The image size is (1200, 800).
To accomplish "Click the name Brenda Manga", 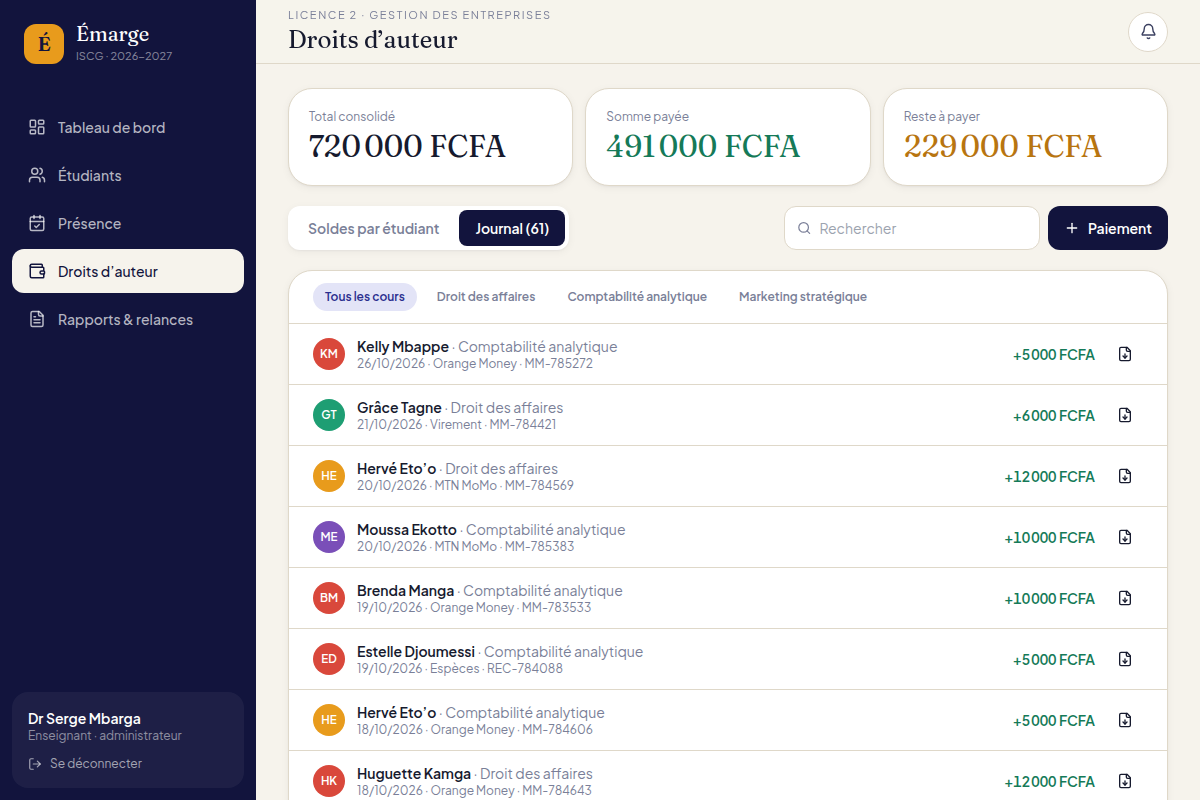I will (x=405, y=591).
